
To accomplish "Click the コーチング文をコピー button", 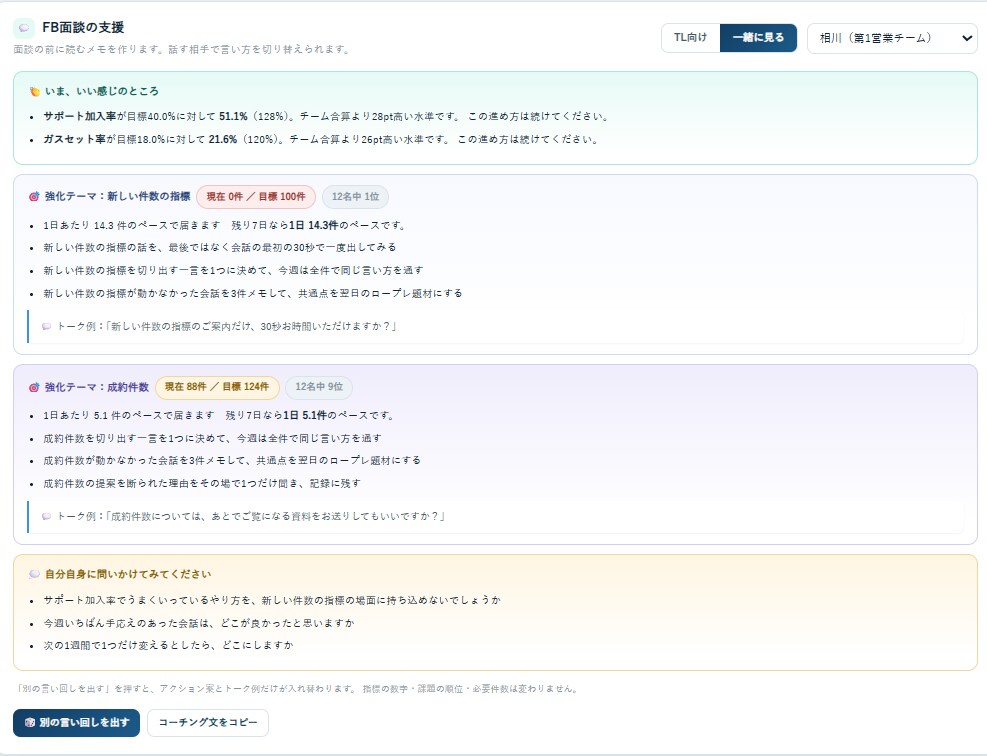I will [x=208, y=723].
